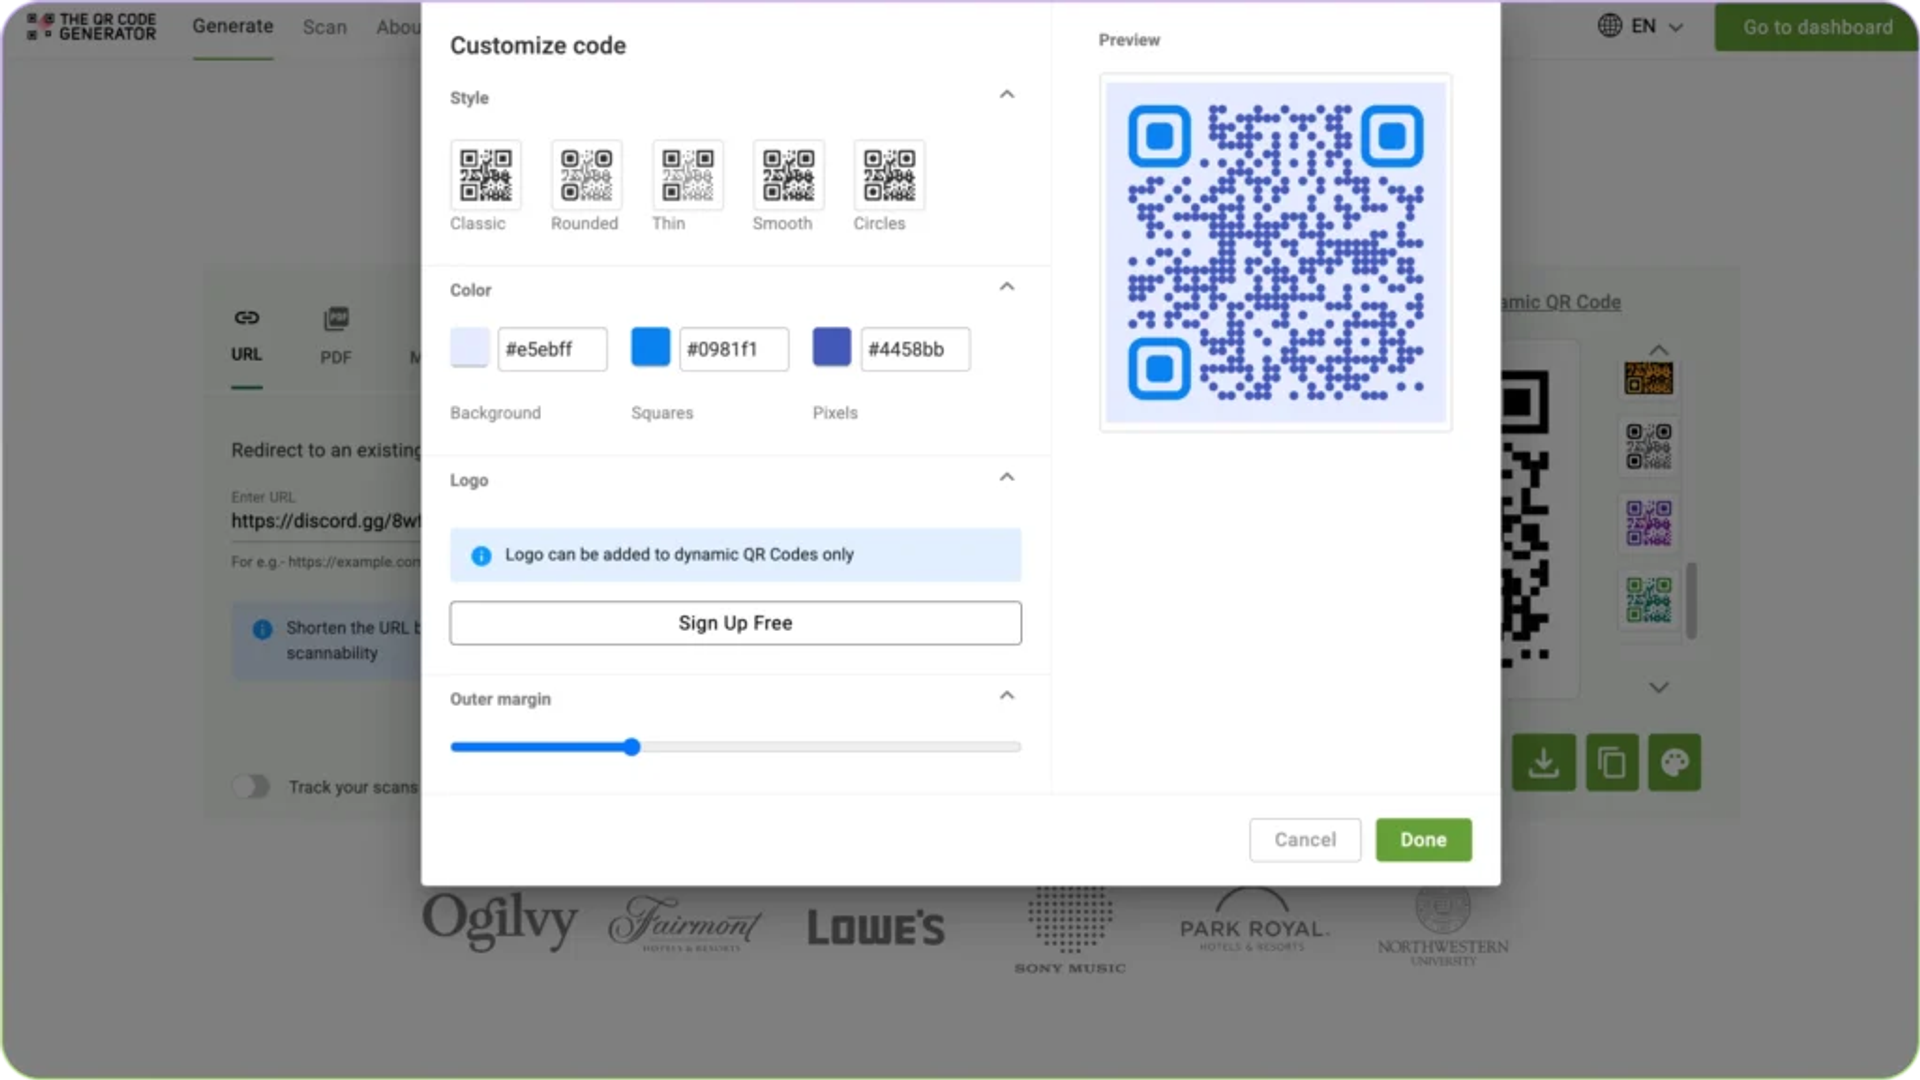Choose the Thin QR style
This screenshot has height=1080, width=1920.
coord(687,175)
